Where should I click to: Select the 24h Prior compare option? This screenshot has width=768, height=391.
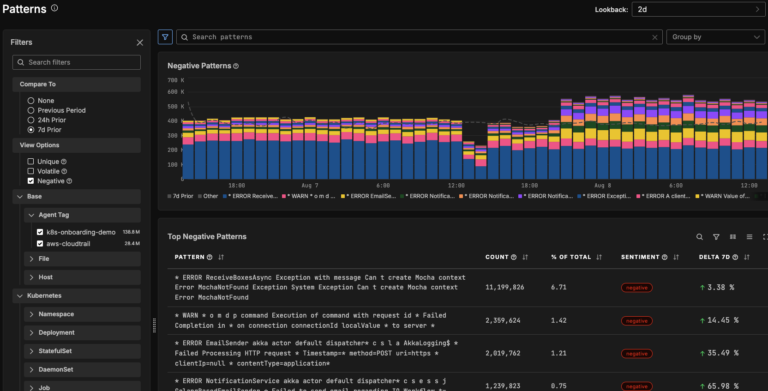31,120
